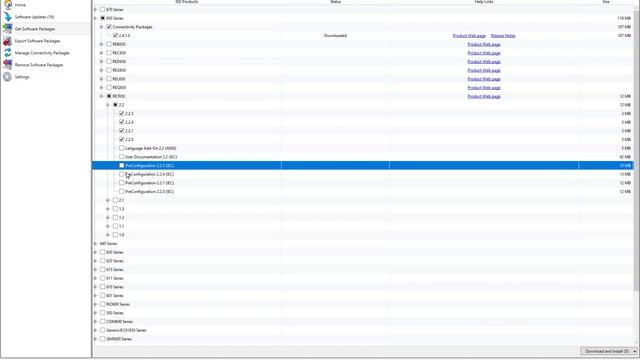This screenshot has height=360, width=640.
Task: Check the 620 Series checkbox
Action: pos(102,261)
